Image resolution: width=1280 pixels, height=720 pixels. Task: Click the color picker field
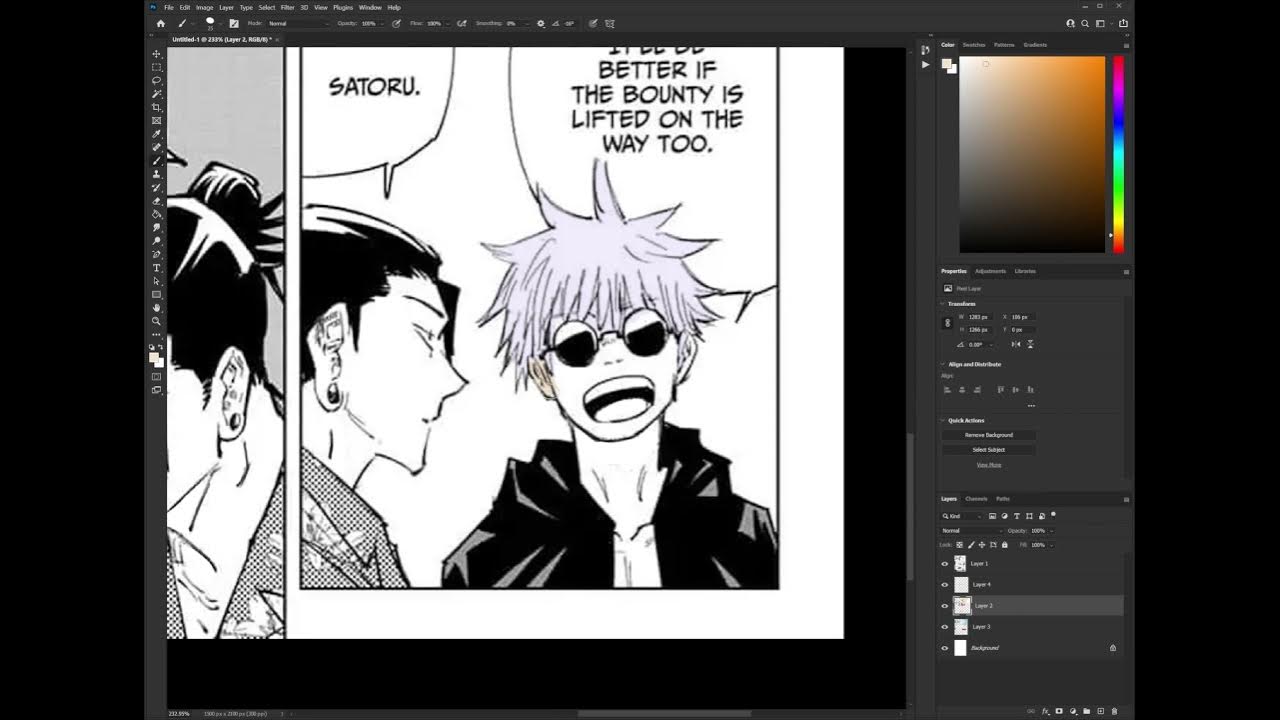pyautogui.click(x=1032, y=154)
